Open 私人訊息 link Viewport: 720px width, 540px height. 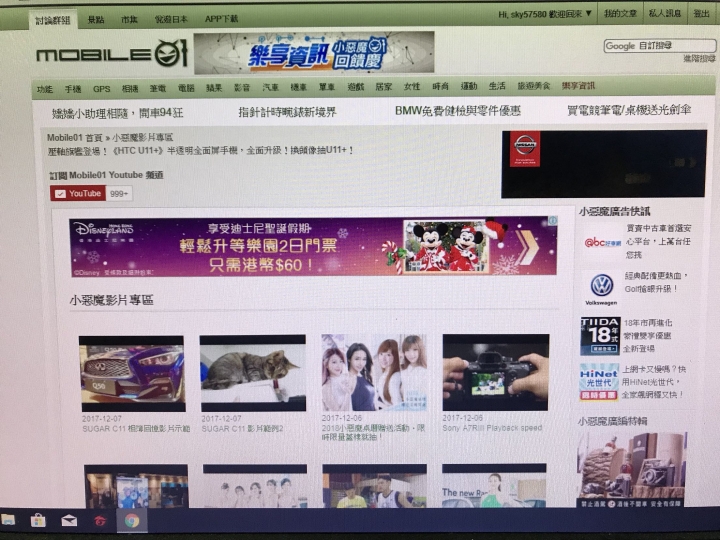pos(664,14)
